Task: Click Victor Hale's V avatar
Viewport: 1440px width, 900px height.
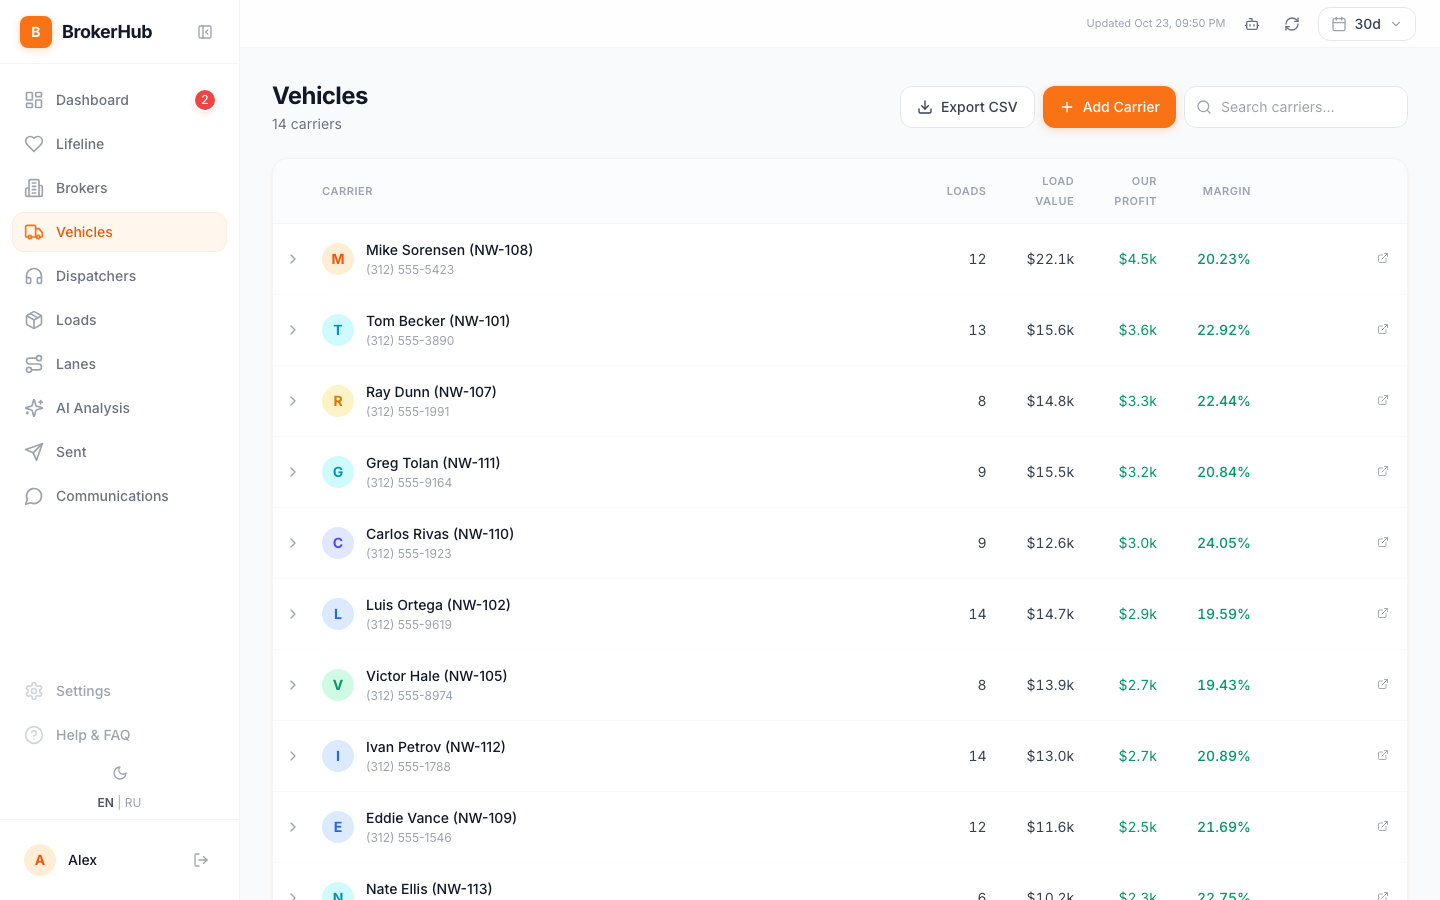Action: (338, 685)
